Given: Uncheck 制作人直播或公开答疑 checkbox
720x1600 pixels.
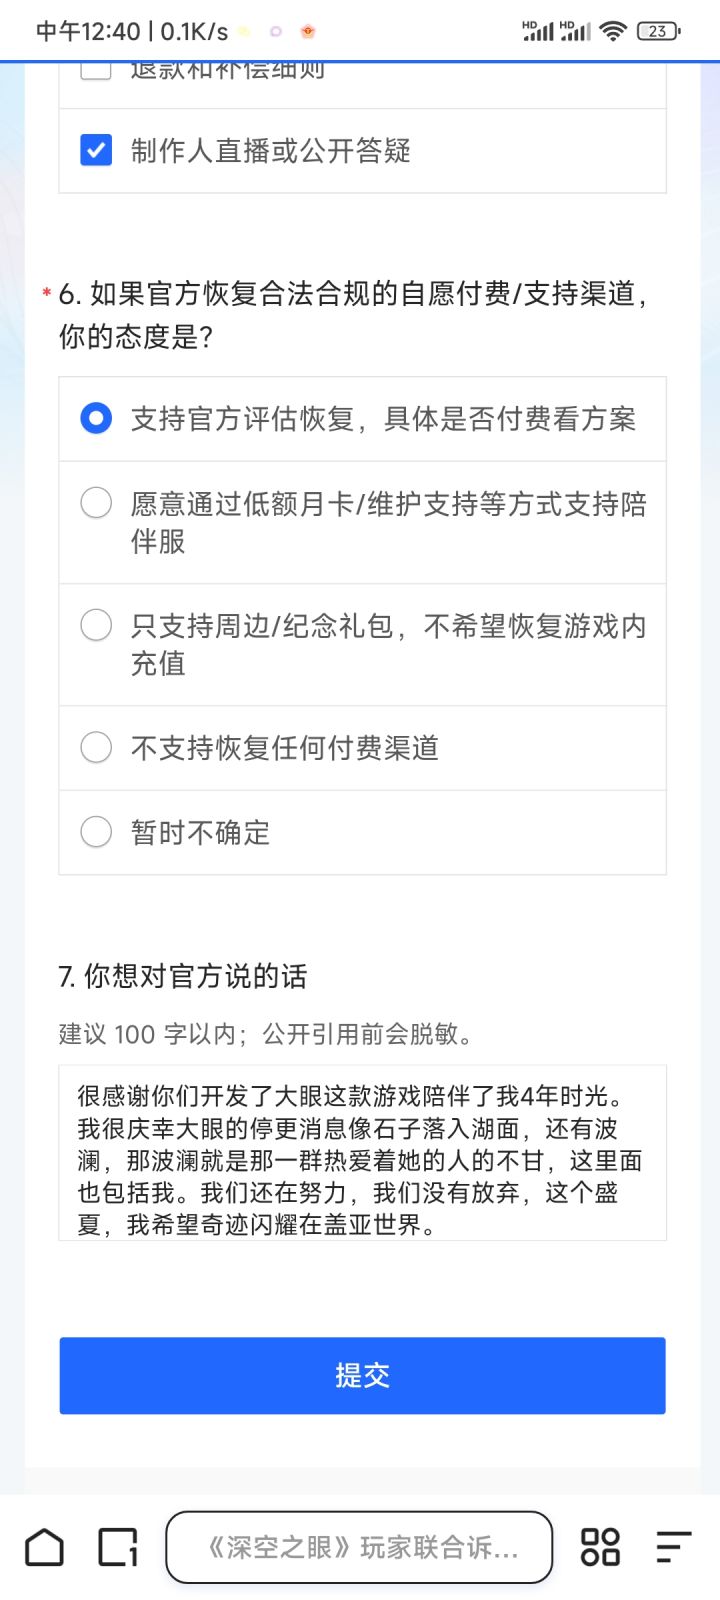Looking at the screenshot, I should [96, 151].
